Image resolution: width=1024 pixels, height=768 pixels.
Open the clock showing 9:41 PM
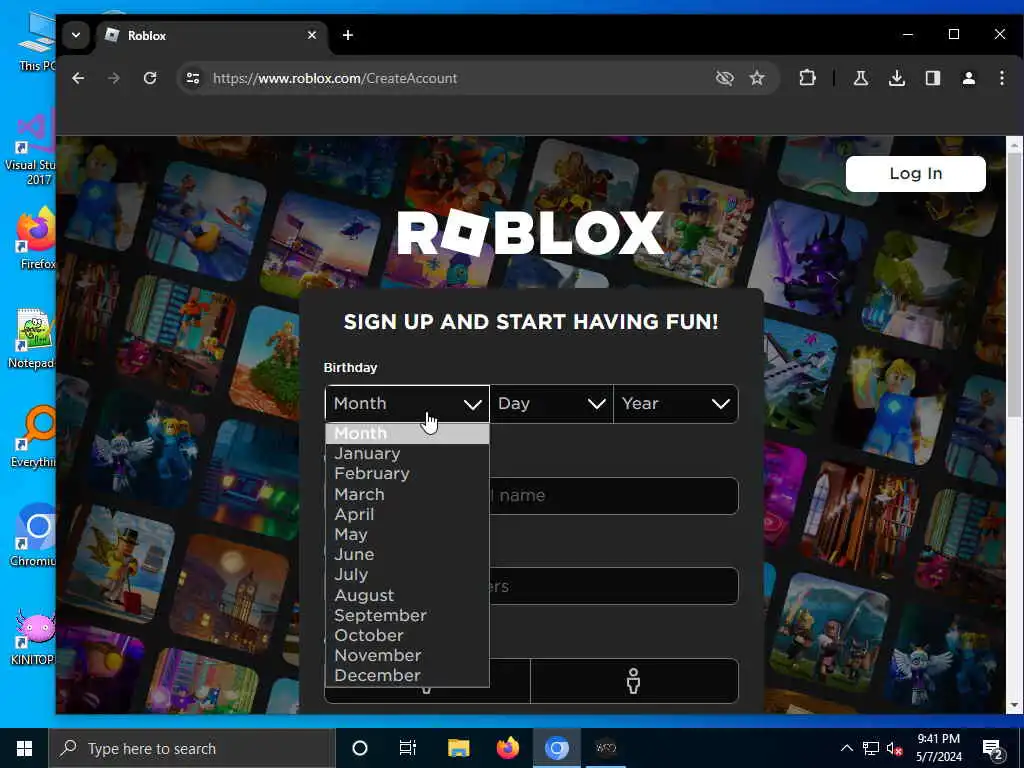938,748
